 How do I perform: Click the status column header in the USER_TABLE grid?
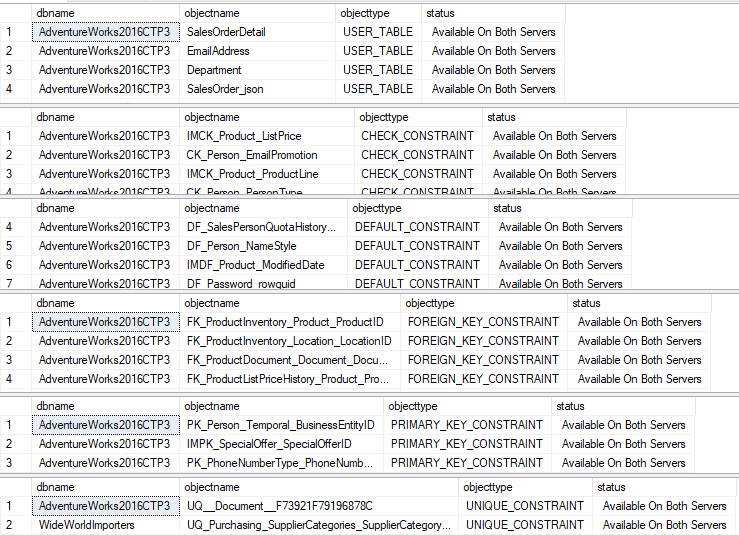click(x=493, y=13)
